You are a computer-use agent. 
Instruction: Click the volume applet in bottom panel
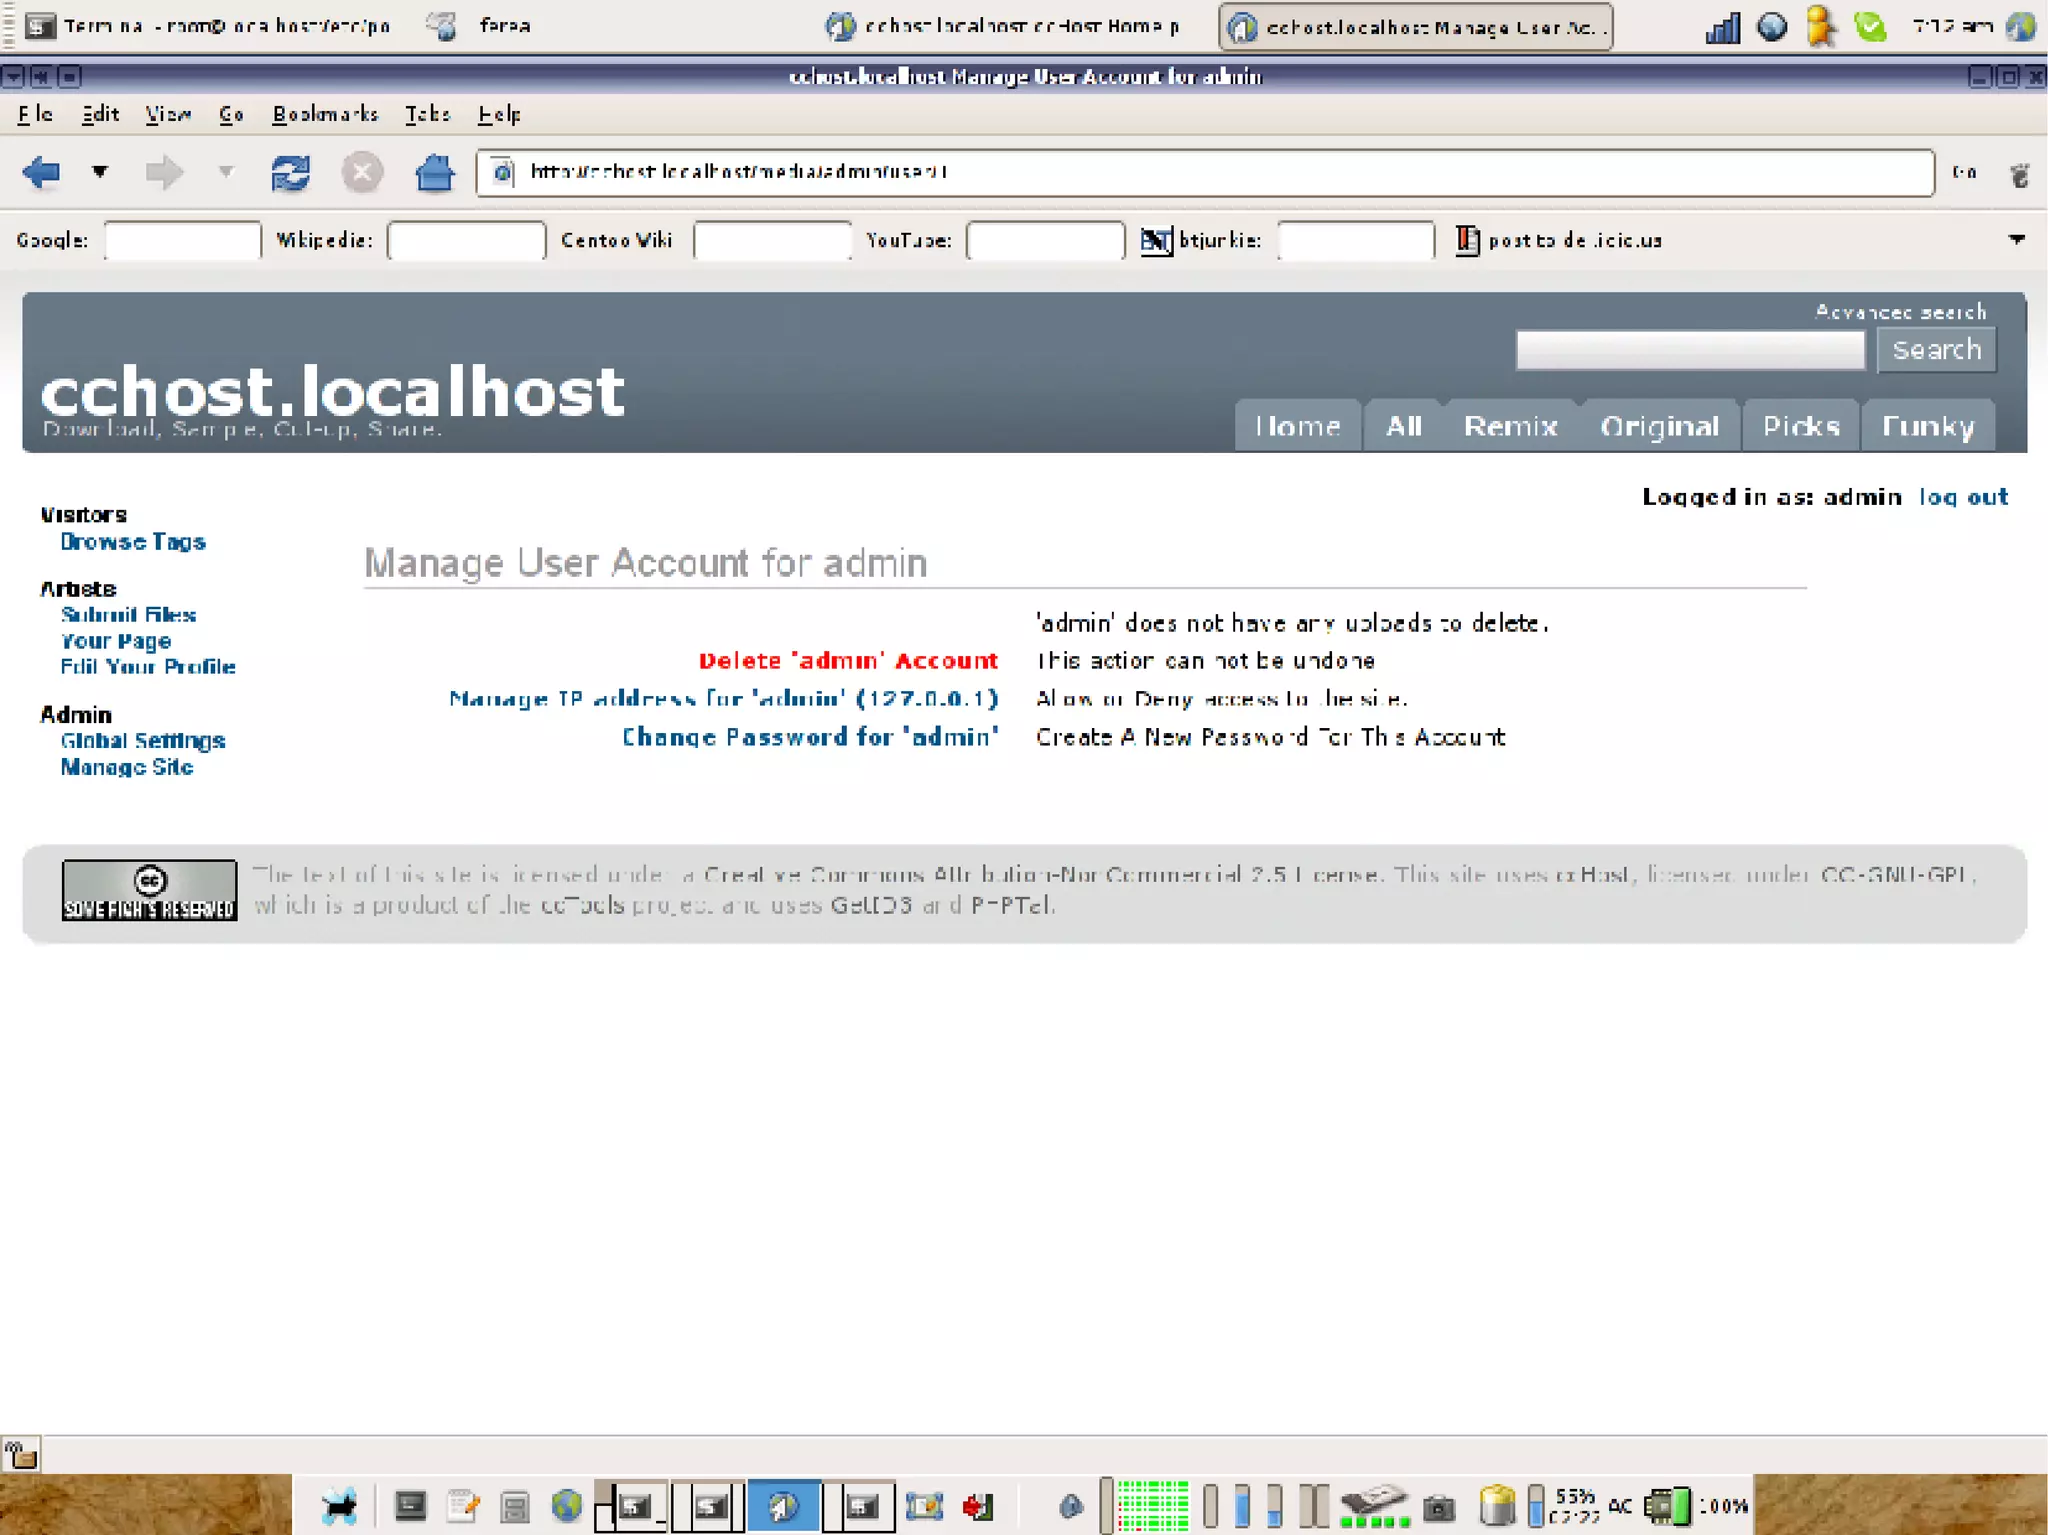point(1070,1506)
